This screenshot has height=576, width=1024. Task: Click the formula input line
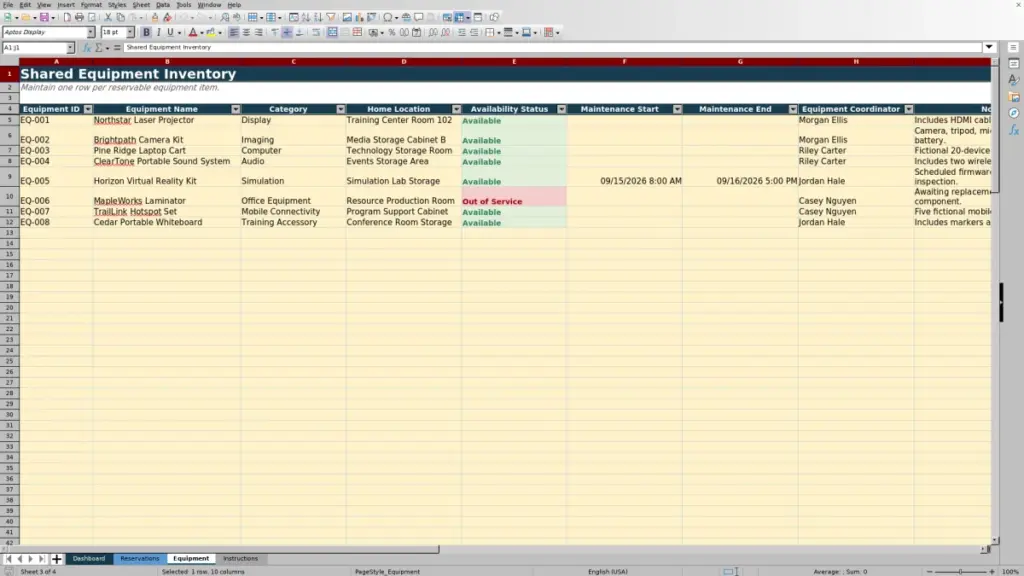552,48
